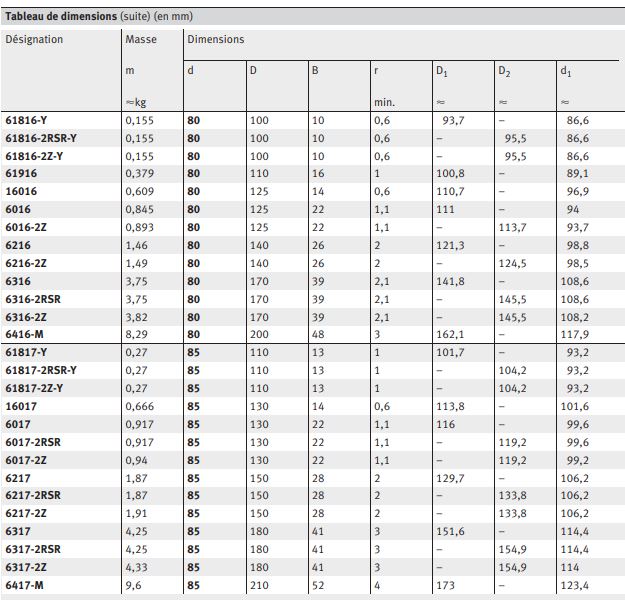This screenshot has width=625, height=600.
Task: Select D1 value 162,1
Action: point(450,334)
